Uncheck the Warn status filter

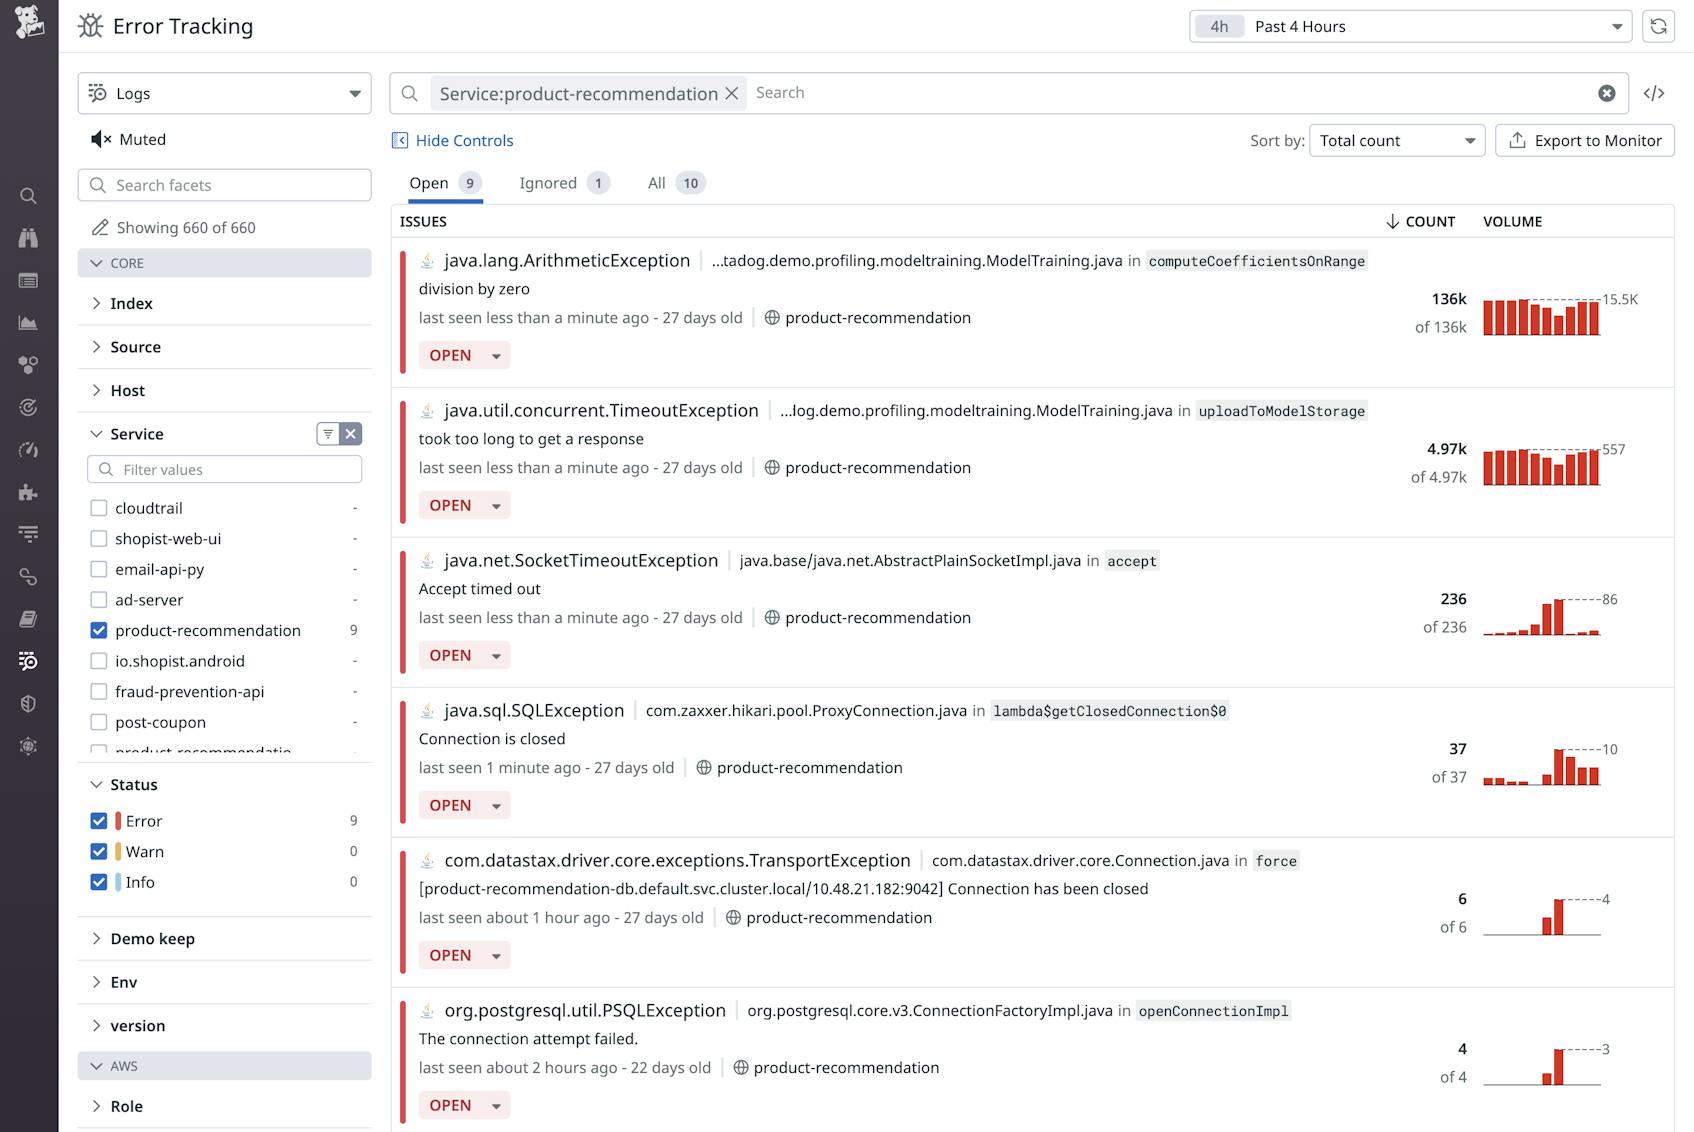pyautogui.click(x=99, y=851)
